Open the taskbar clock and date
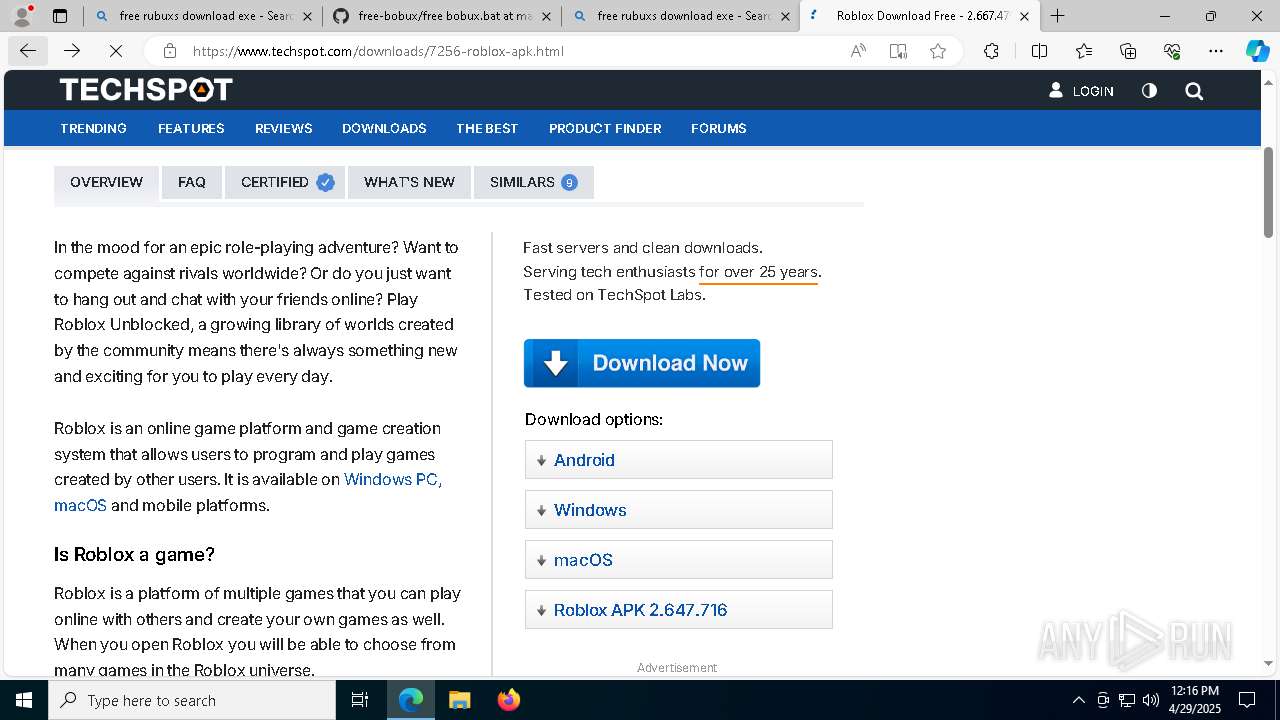1280x720 pixels. pos(1194,700)
